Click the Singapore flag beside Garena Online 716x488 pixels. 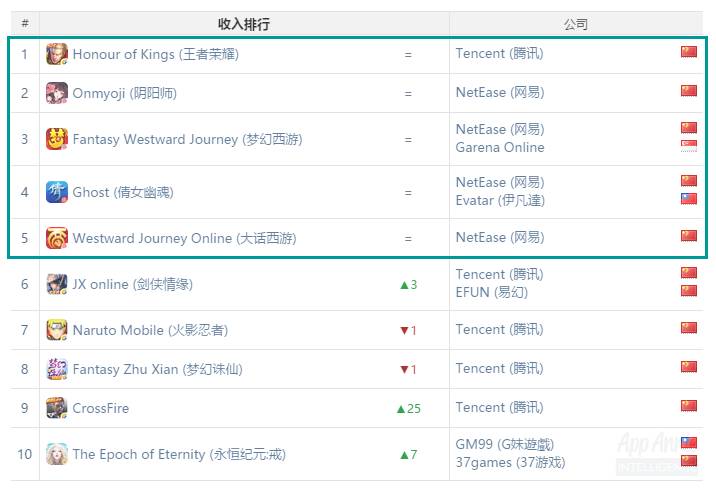pos(689,146)
